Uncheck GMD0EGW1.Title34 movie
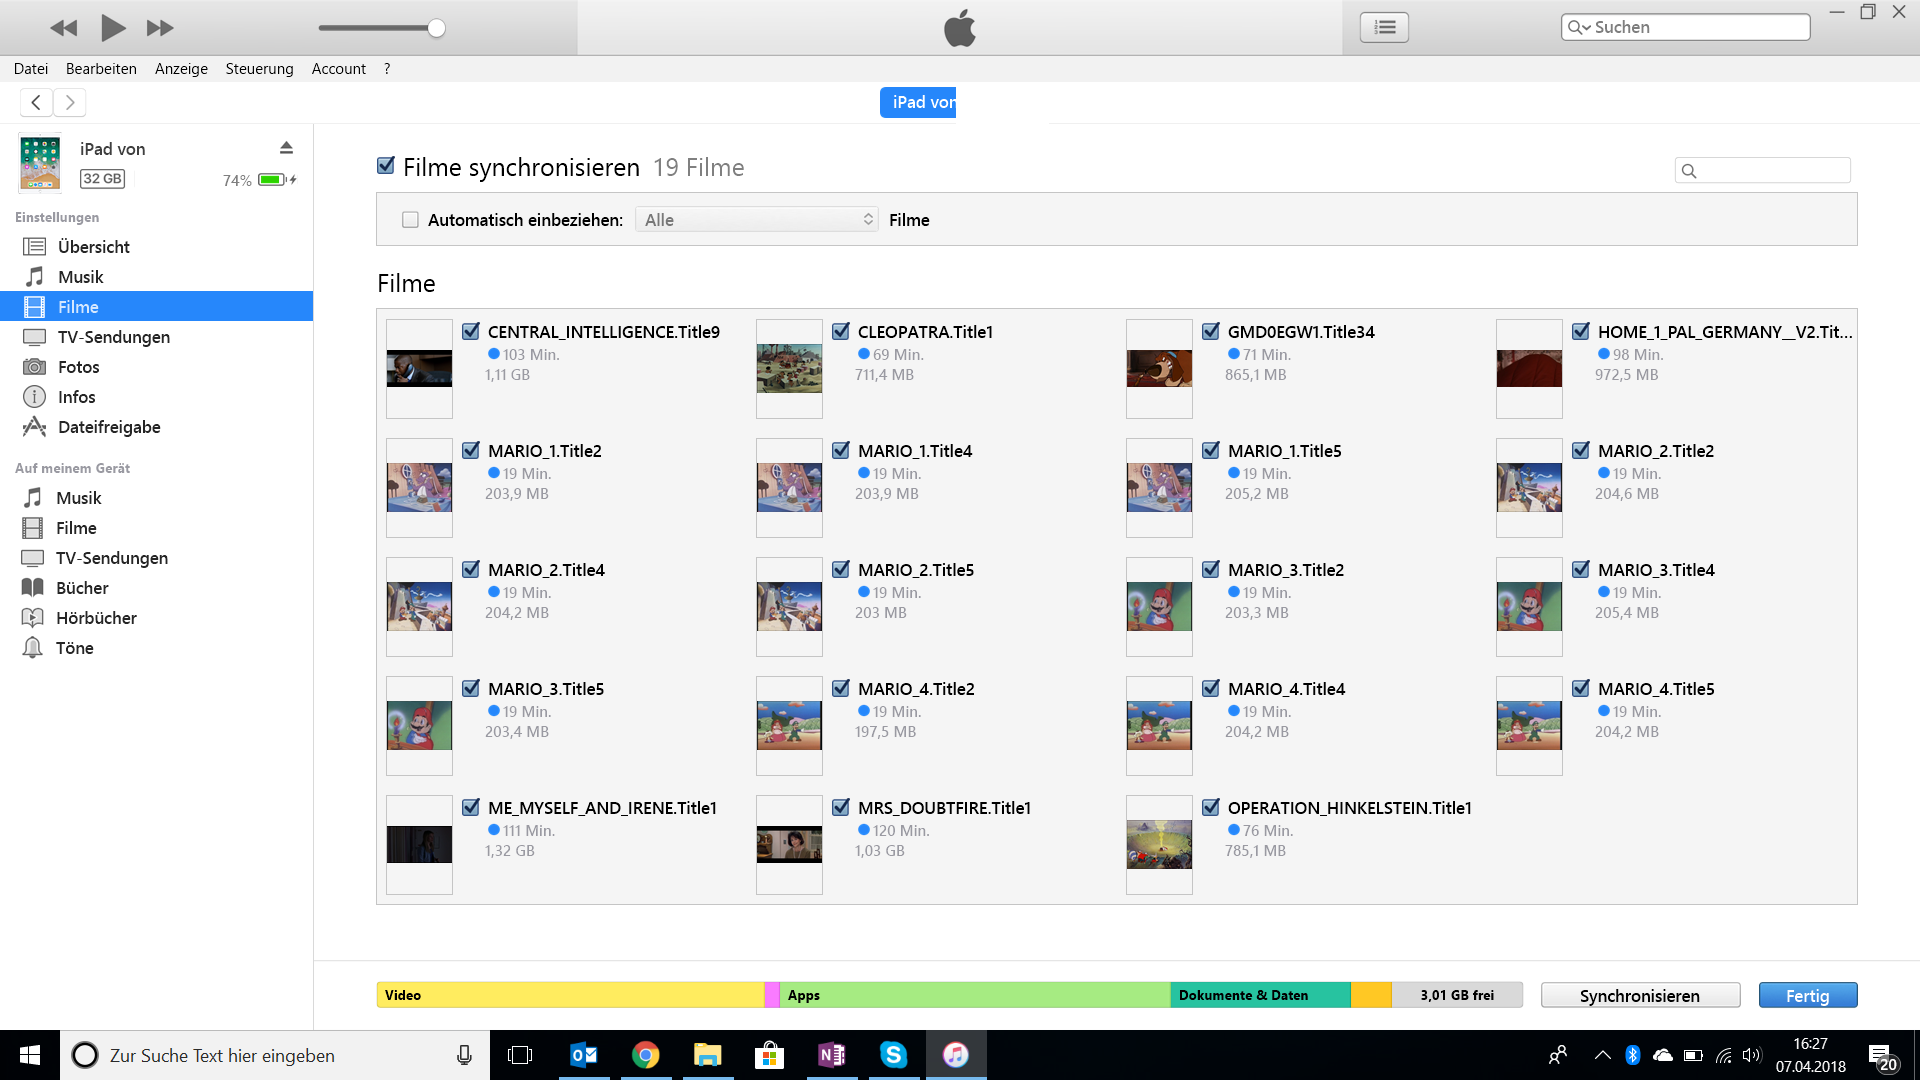 tap(1211, 331)
